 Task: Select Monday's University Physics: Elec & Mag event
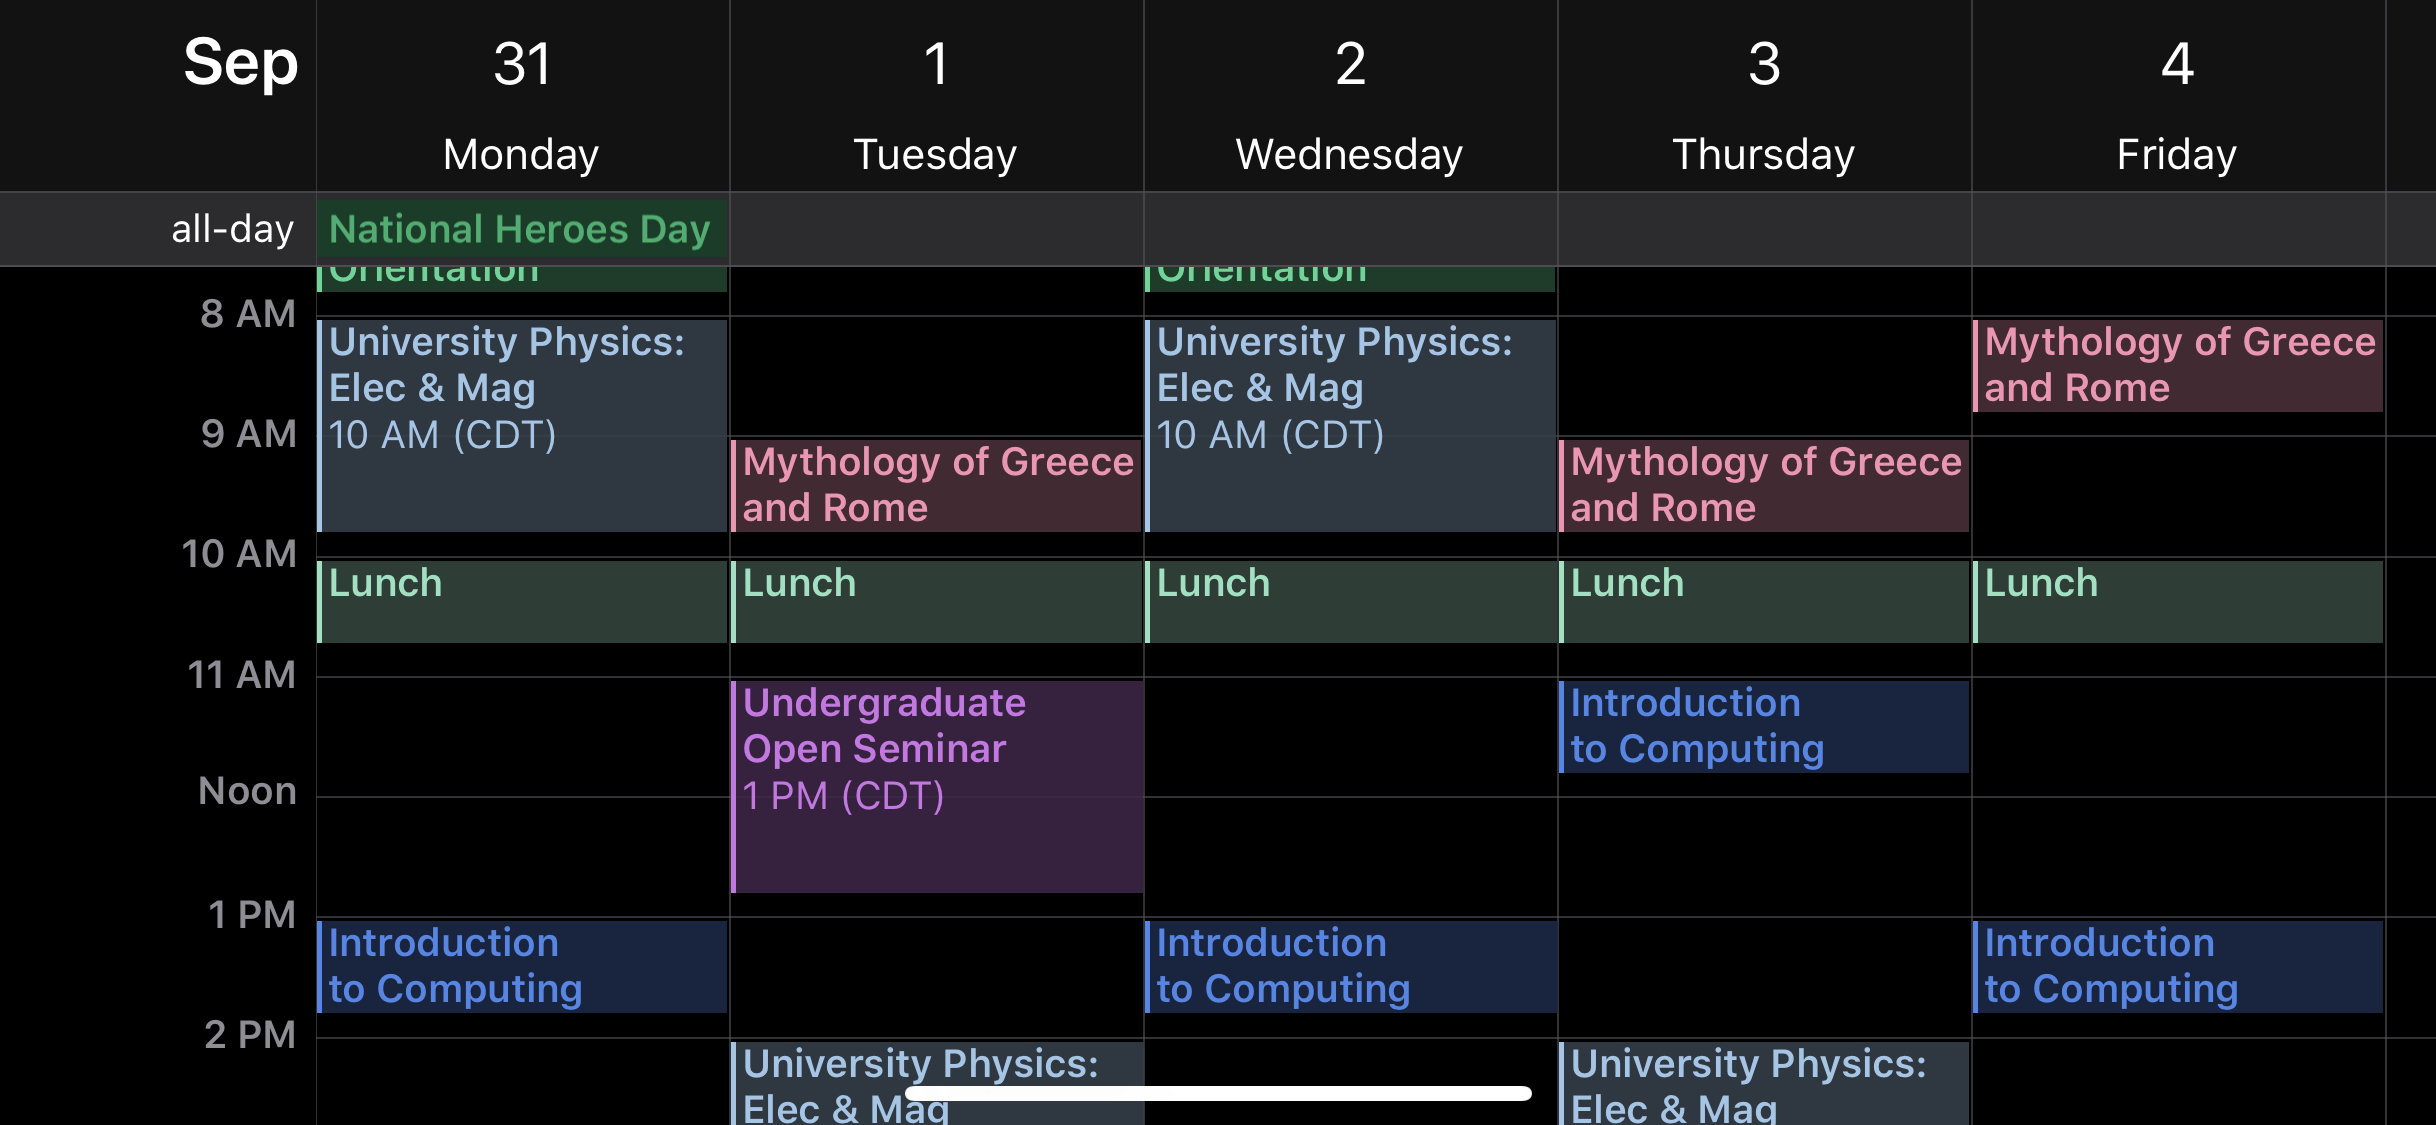point(520,420)
